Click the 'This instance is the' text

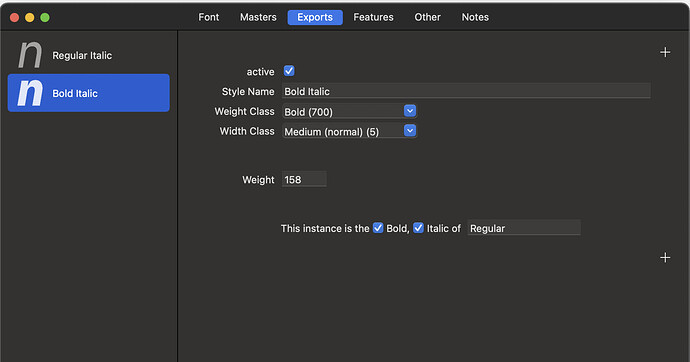tap(325, 228)
